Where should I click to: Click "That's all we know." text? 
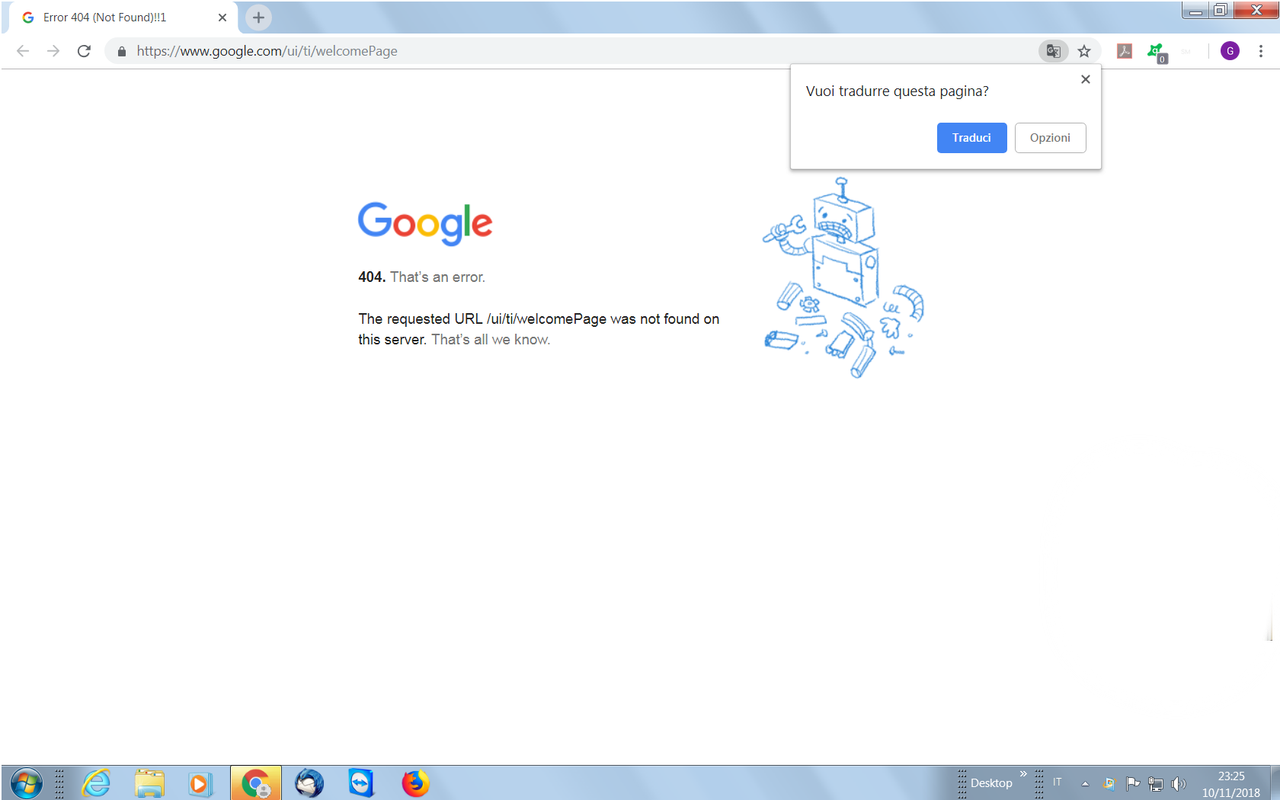(x=491, y=339)
